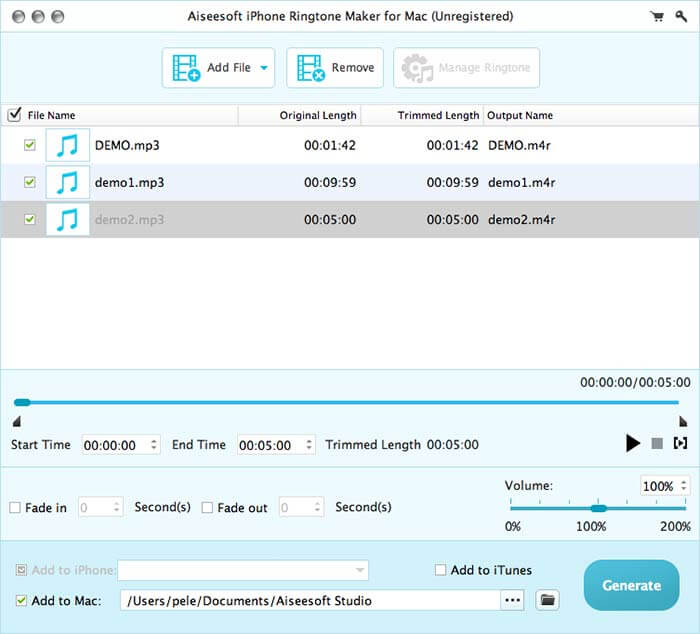700x634 pixels.
Task: Enable the Fade out checkbox
Action: pos(207,508)
